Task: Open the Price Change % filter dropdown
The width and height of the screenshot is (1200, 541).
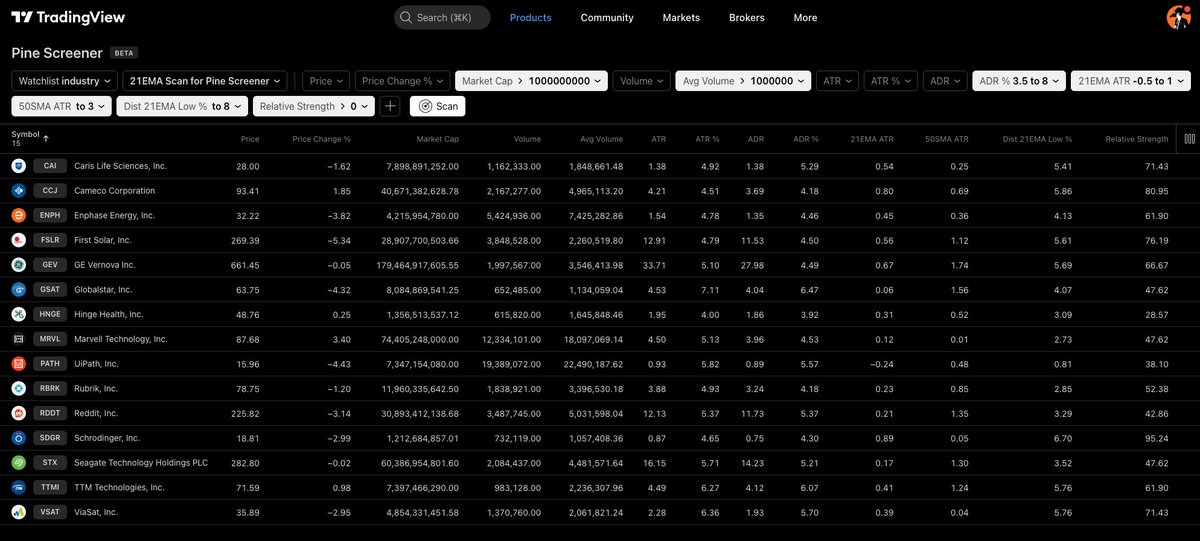Action: pyautogui.click(x=403, y=81)
